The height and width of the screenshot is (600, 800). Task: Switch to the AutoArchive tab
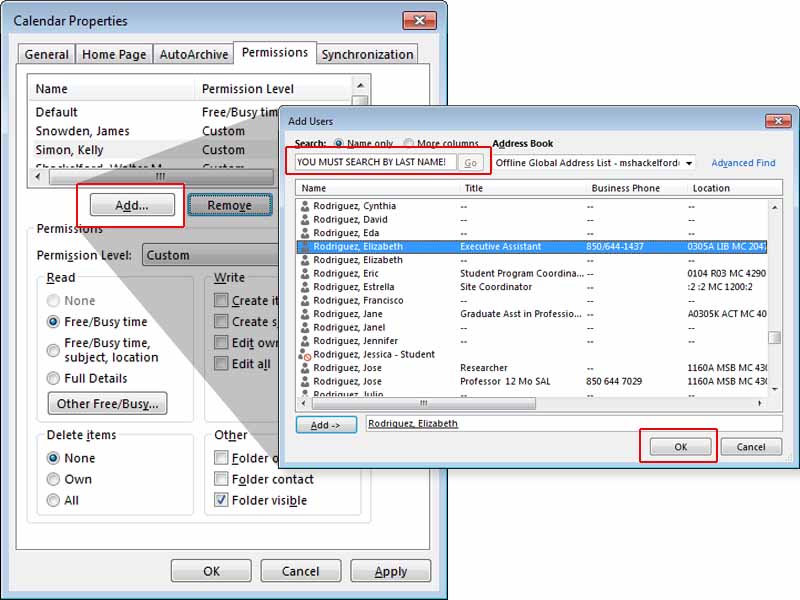tap(193, 54)
